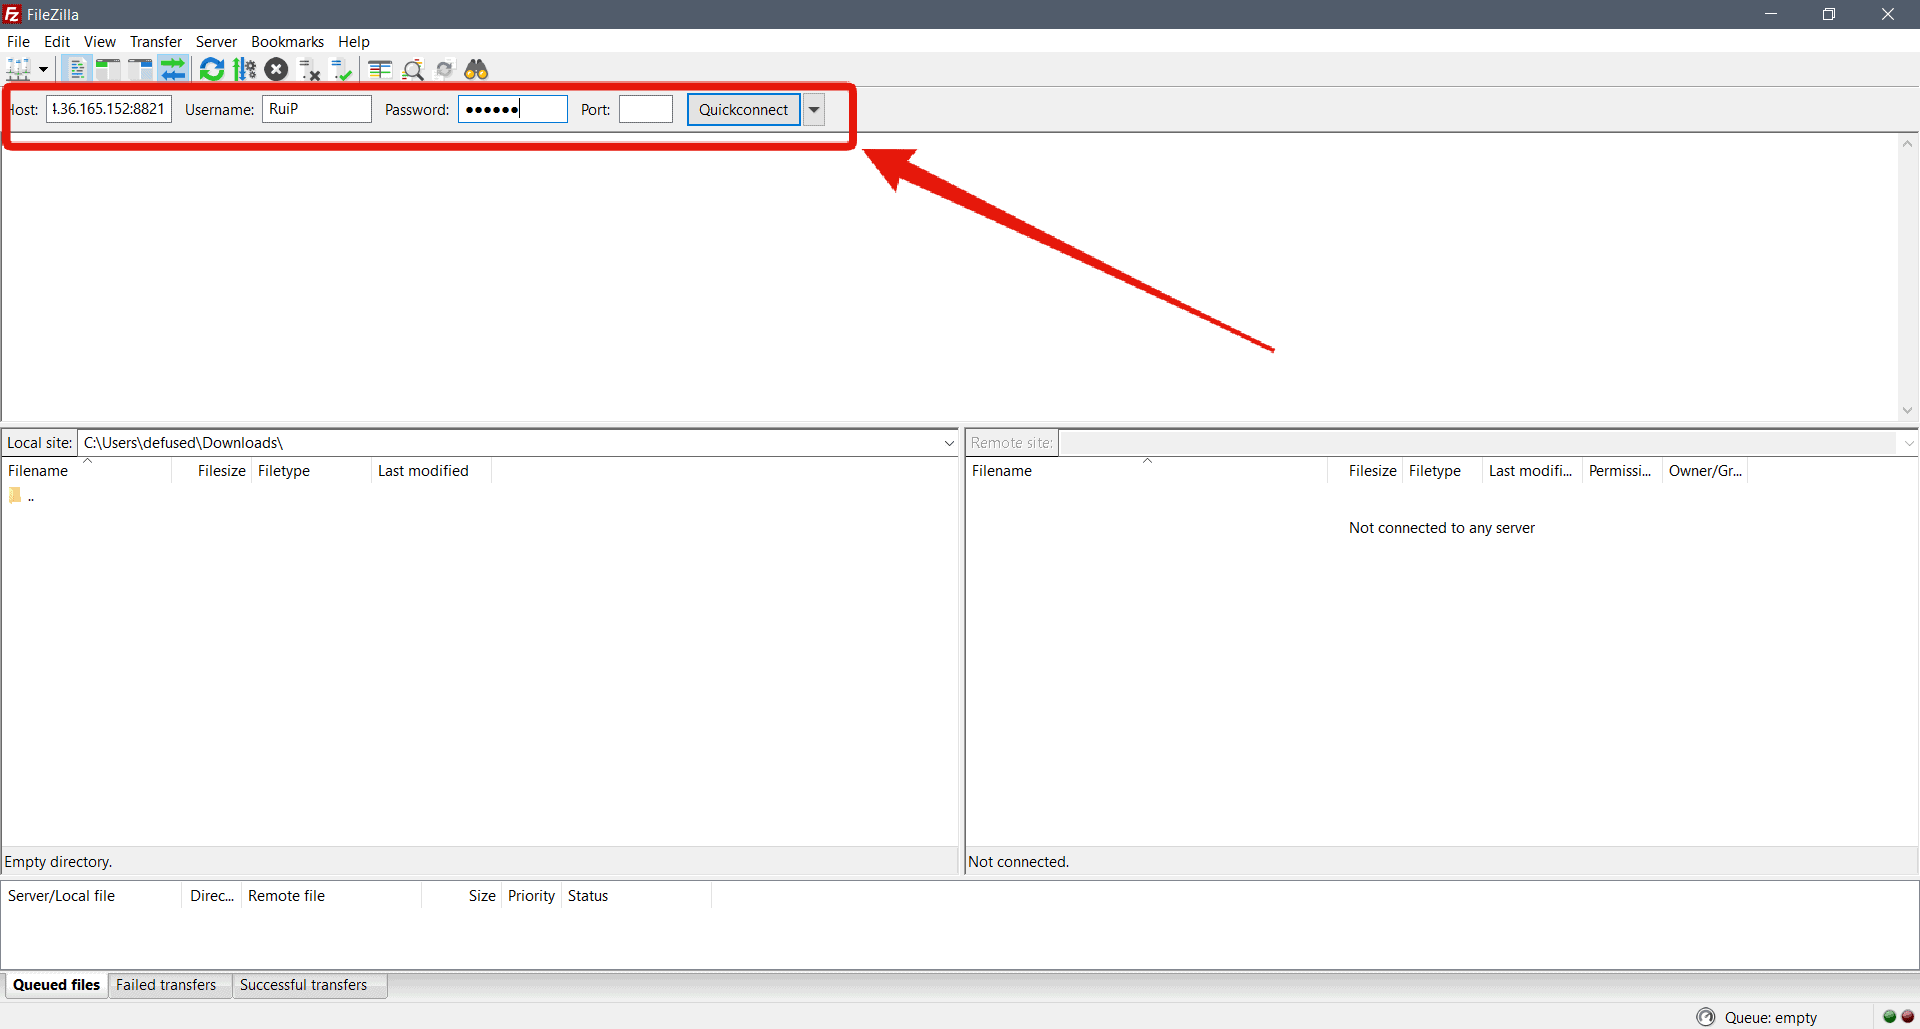Sort remote files by Filename
This screenshot has height=1029, width=1920.
point(1147,471)
